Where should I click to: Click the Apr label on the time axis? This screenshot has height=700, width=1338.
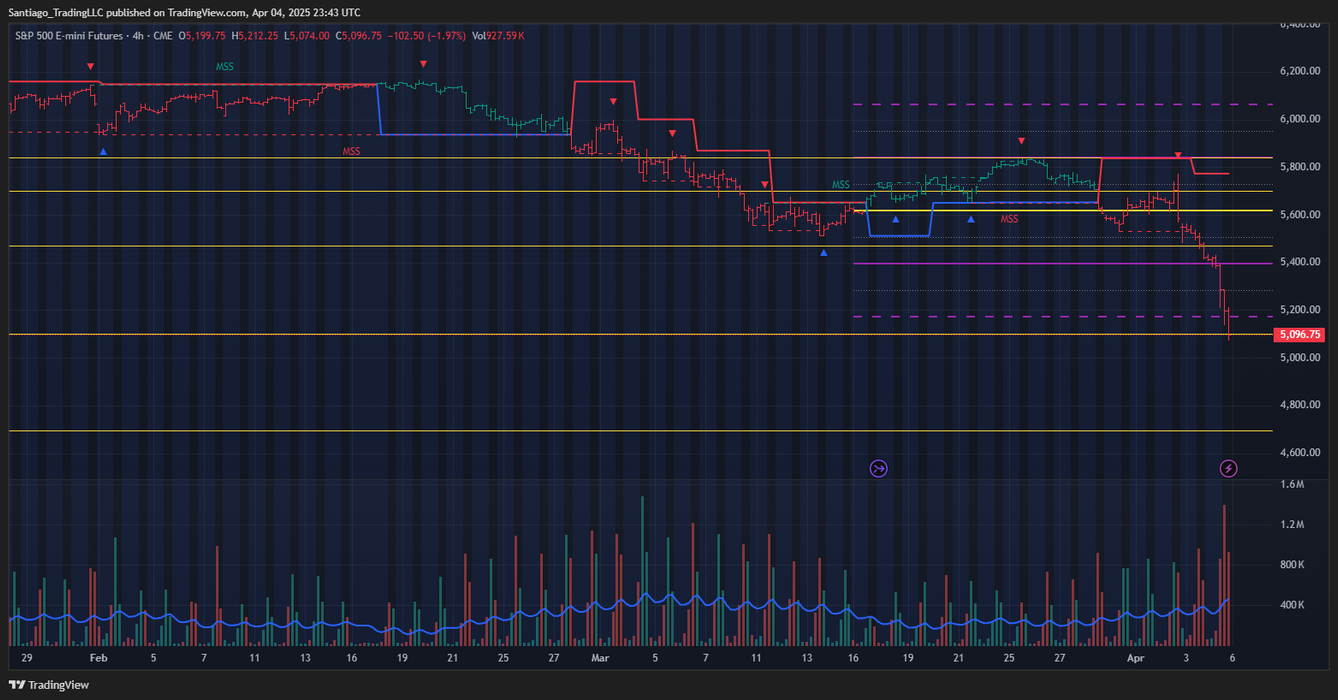click(1134, 658)
